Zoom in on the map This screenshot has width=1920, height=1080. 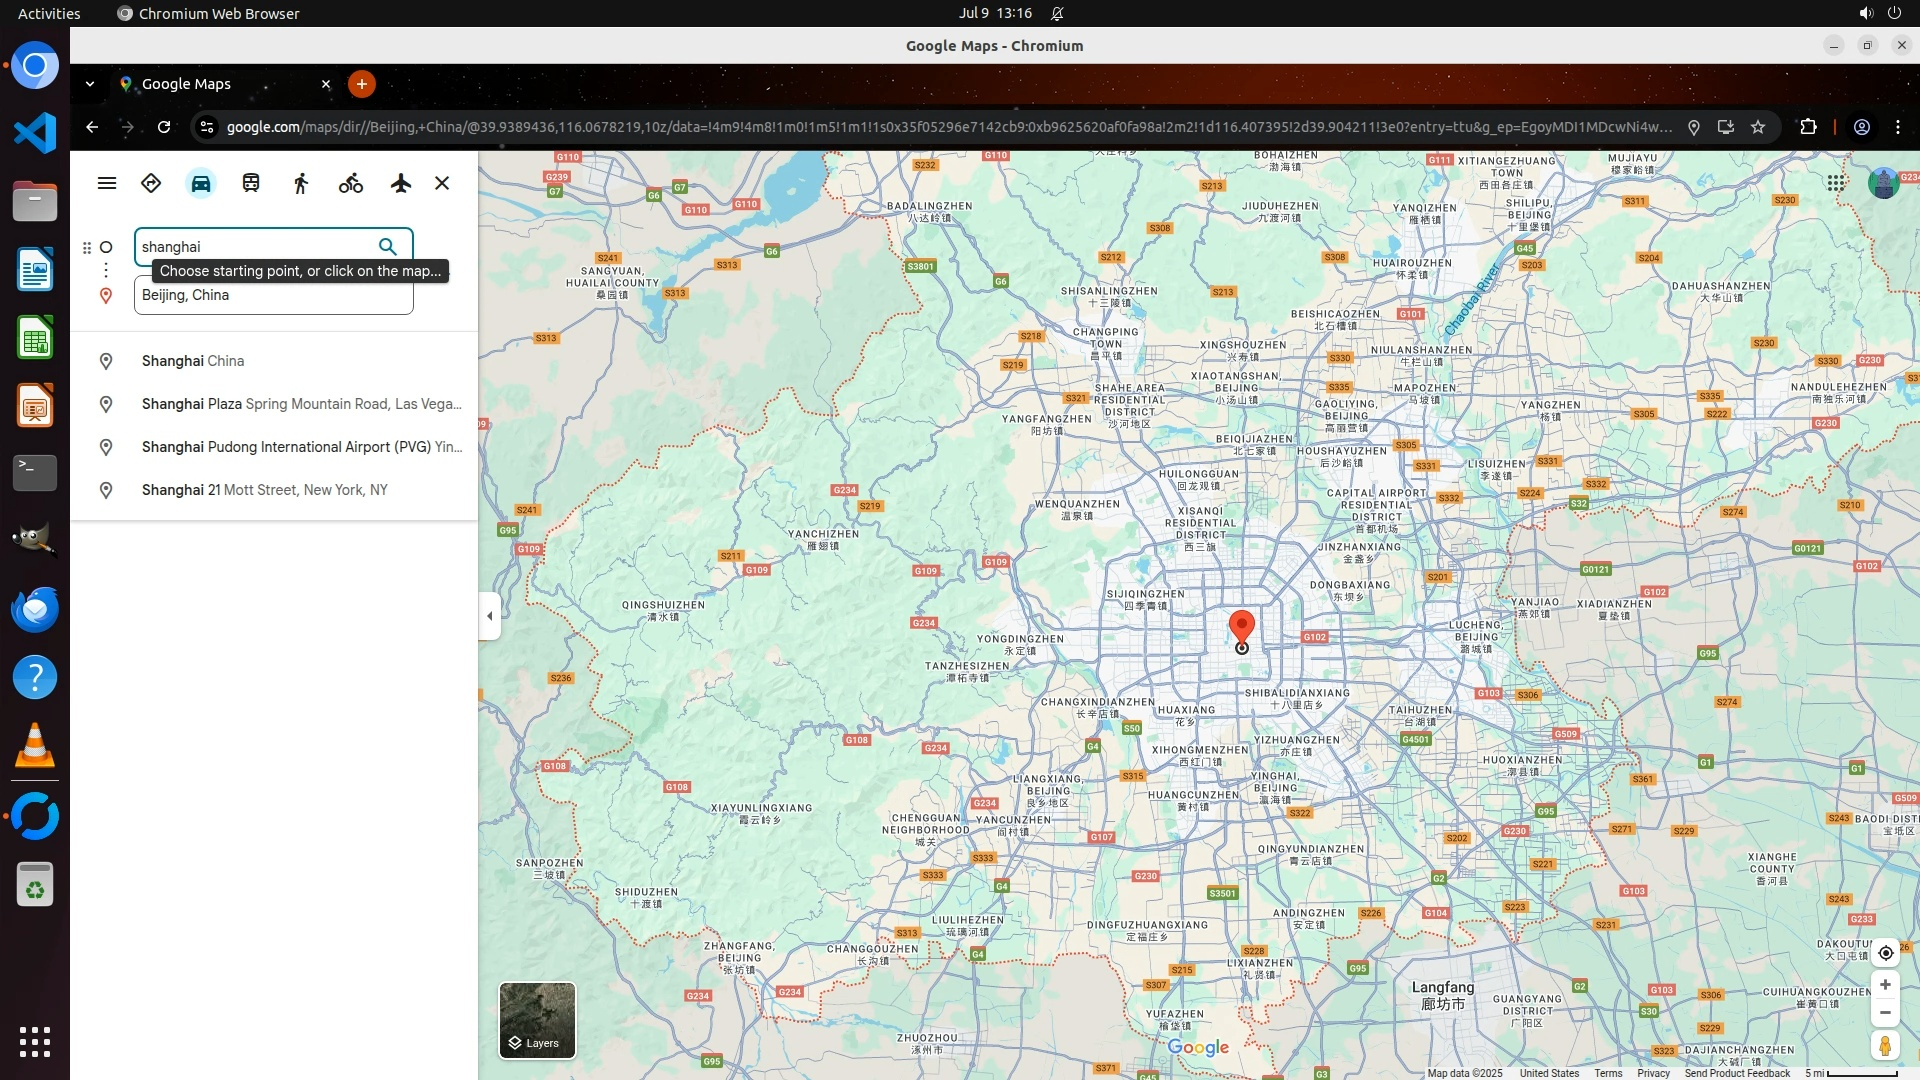click(1885, 985)
